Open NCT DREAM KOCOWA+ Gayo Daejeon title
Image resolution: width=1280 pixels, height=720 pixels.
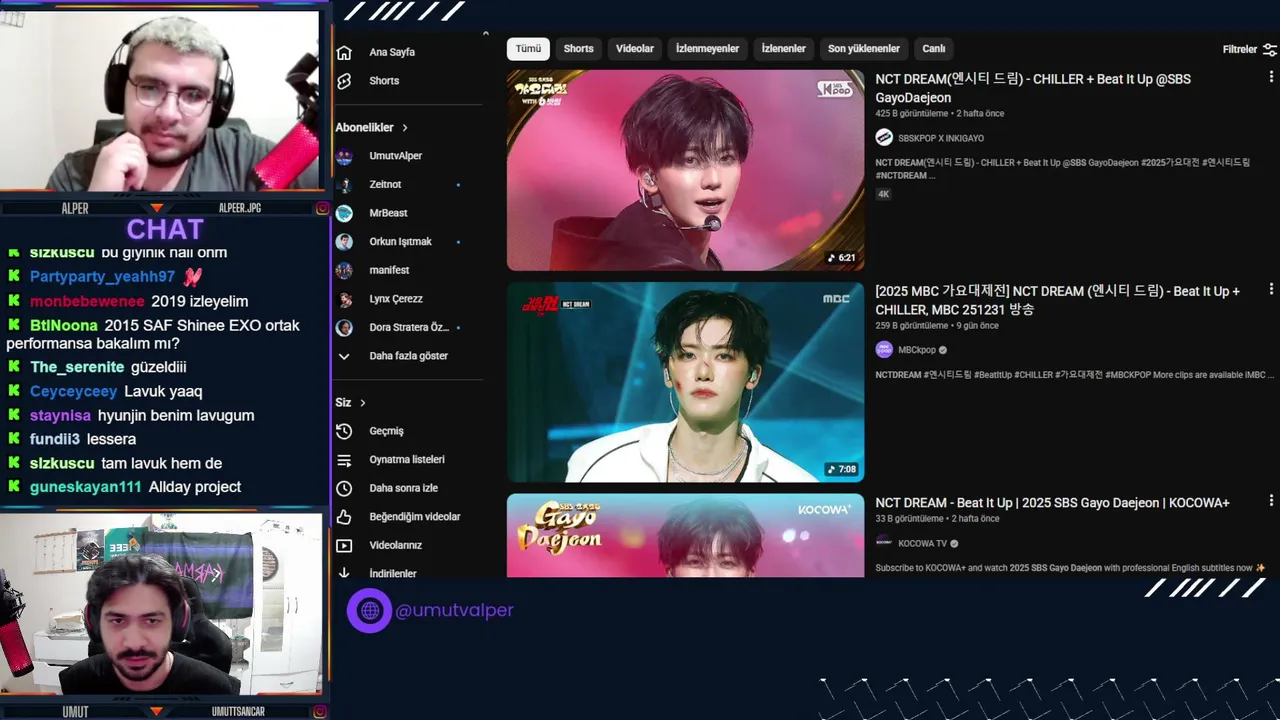tap(1052, 503)
